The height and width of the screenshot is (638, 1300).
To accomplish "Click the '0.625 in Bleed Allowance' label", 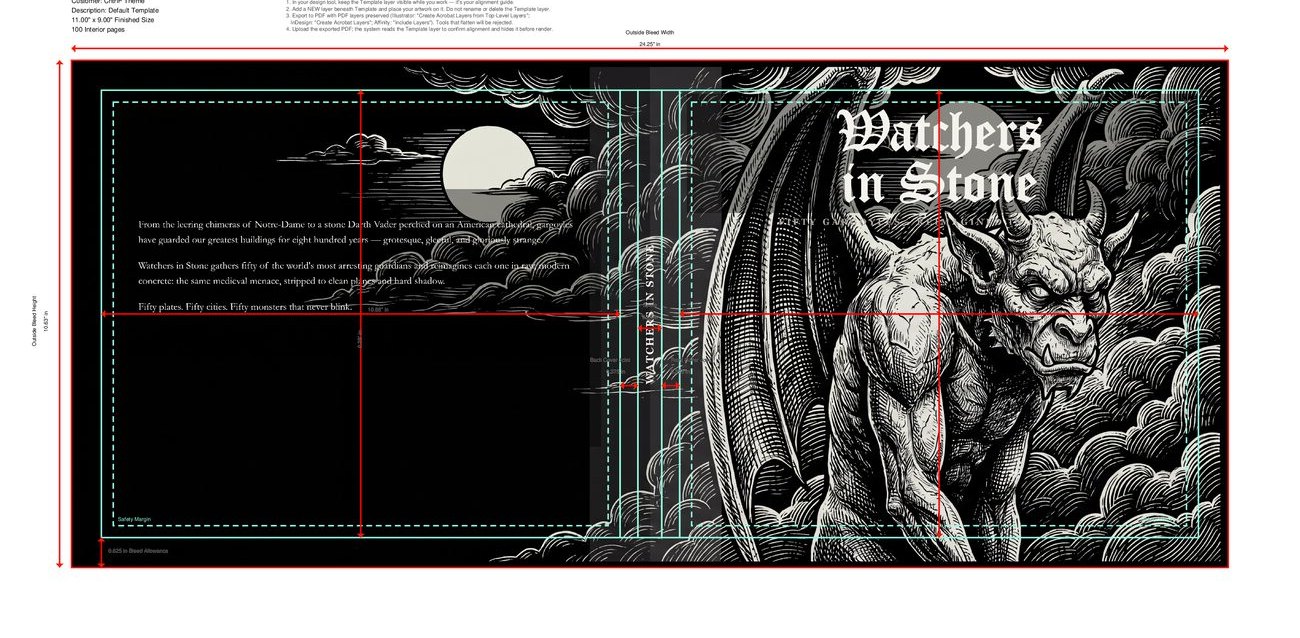I will [138, 551].
